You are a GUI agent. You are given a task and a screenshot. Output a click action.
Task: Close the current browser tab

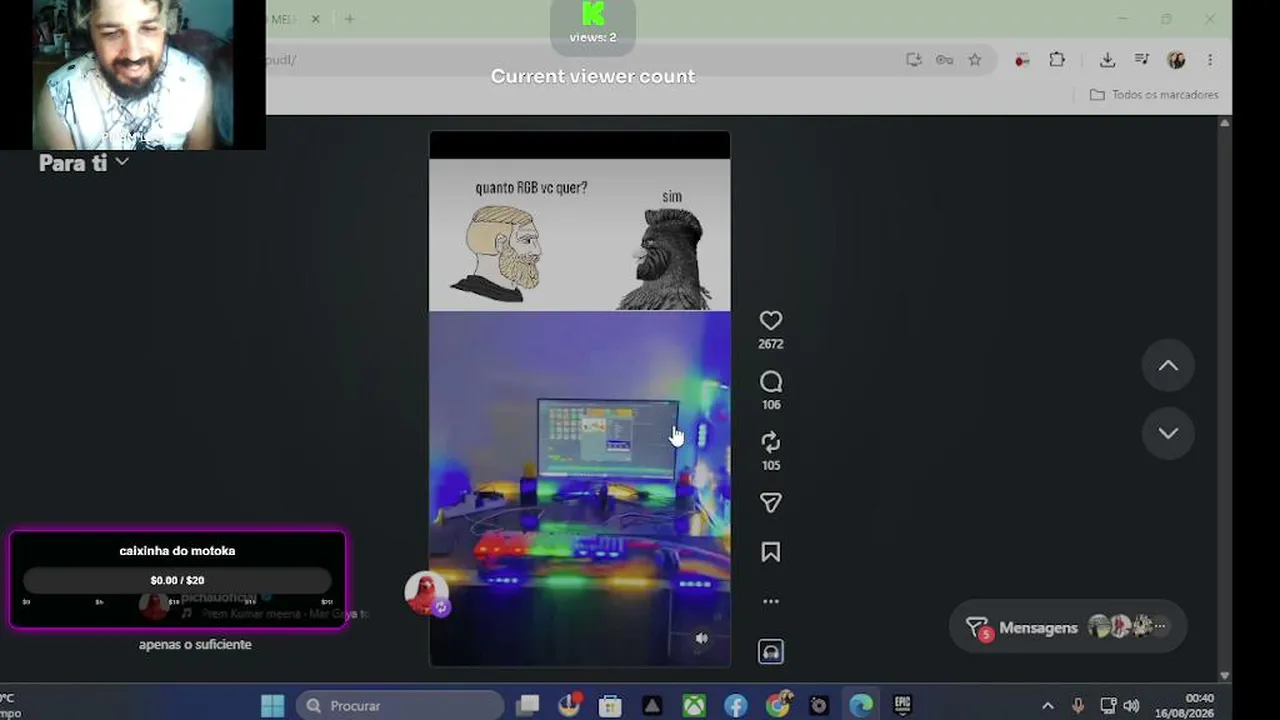(315, 19)
